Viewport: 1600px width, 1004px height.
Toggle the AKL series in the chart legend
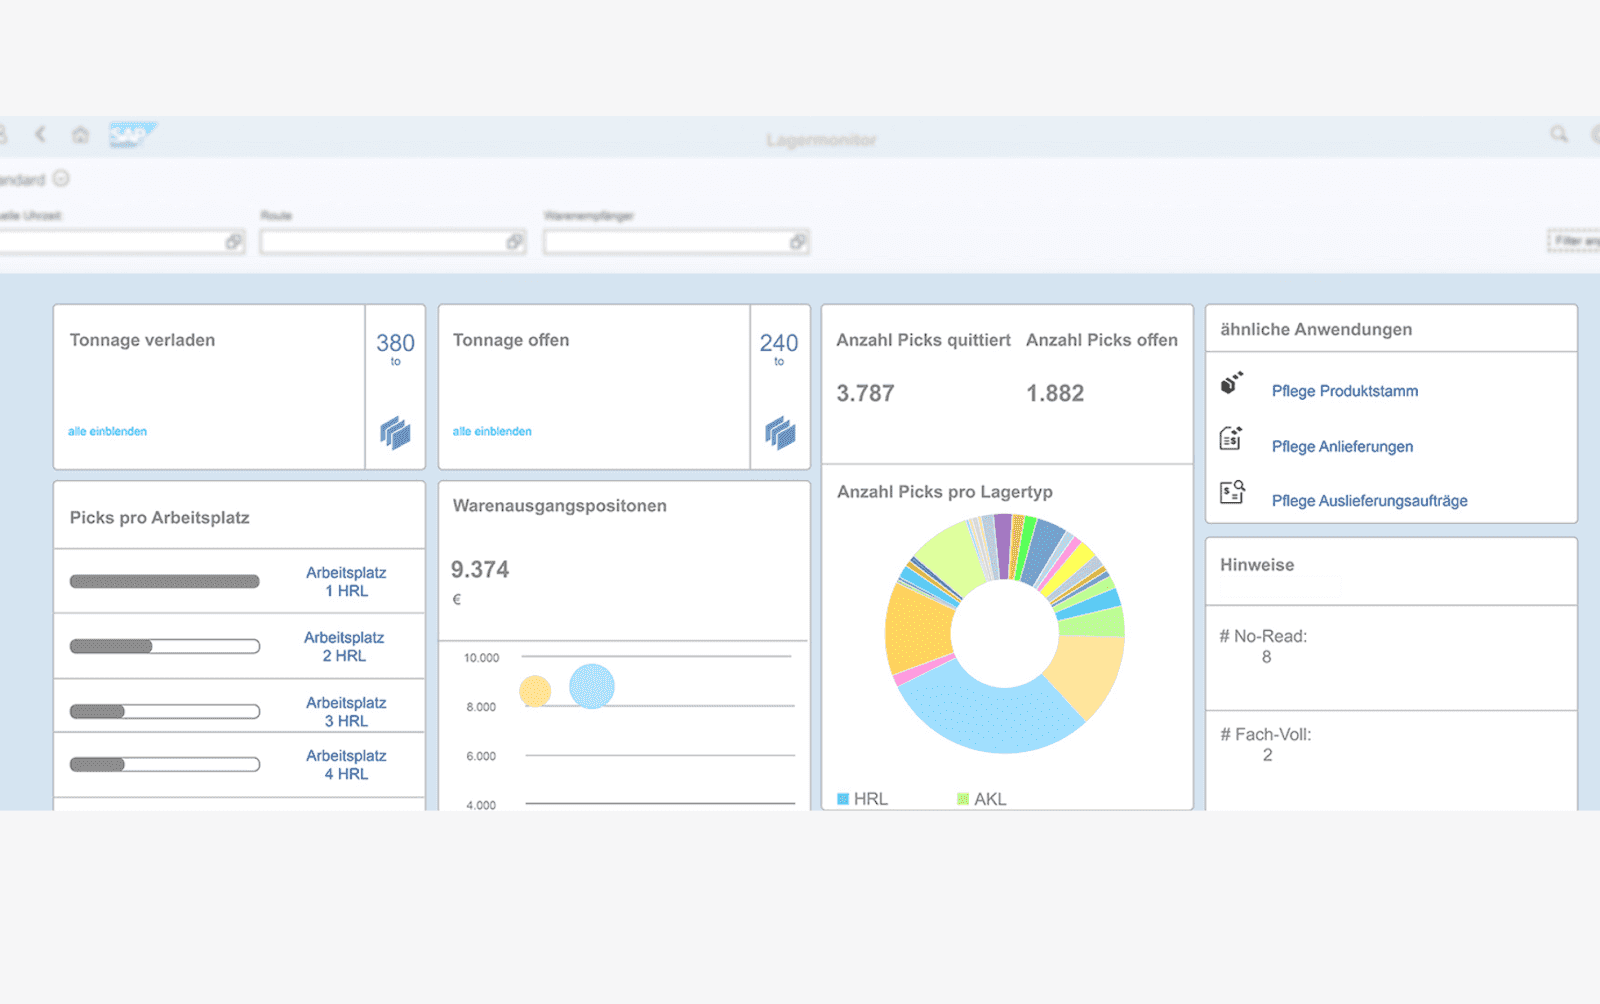(982, 798)
